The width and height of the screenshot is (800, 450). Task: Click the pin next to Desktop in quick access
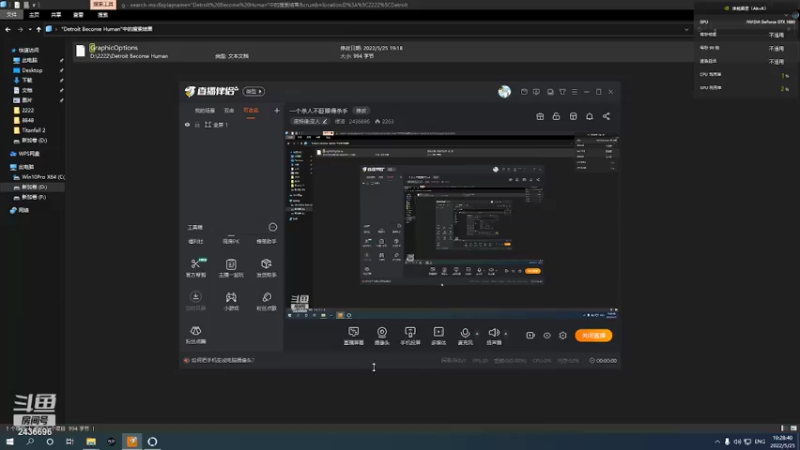click(61, 70)
